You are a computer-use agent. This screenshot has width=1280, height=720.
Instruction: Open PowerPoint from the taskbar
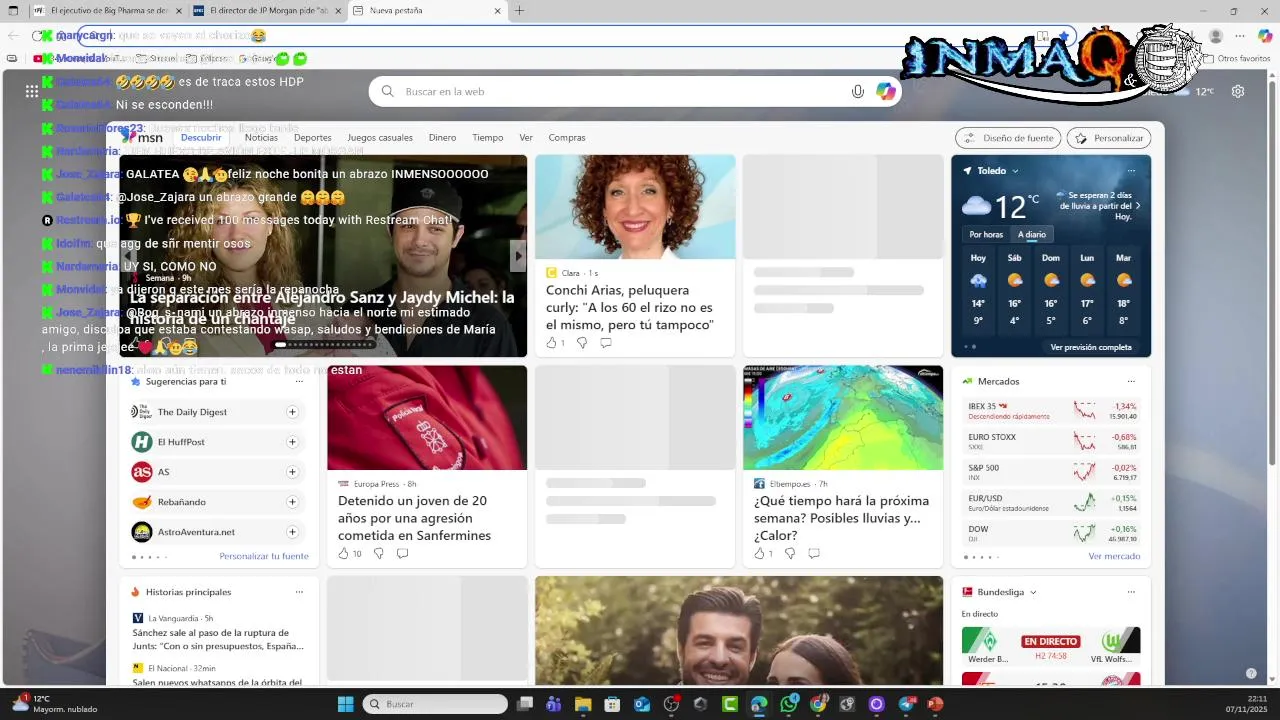935,704
